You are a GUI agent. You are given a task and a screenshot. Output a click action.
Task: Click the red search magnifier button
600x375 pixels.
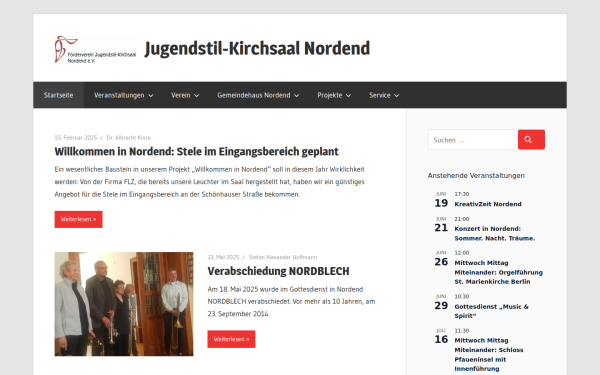531,140
